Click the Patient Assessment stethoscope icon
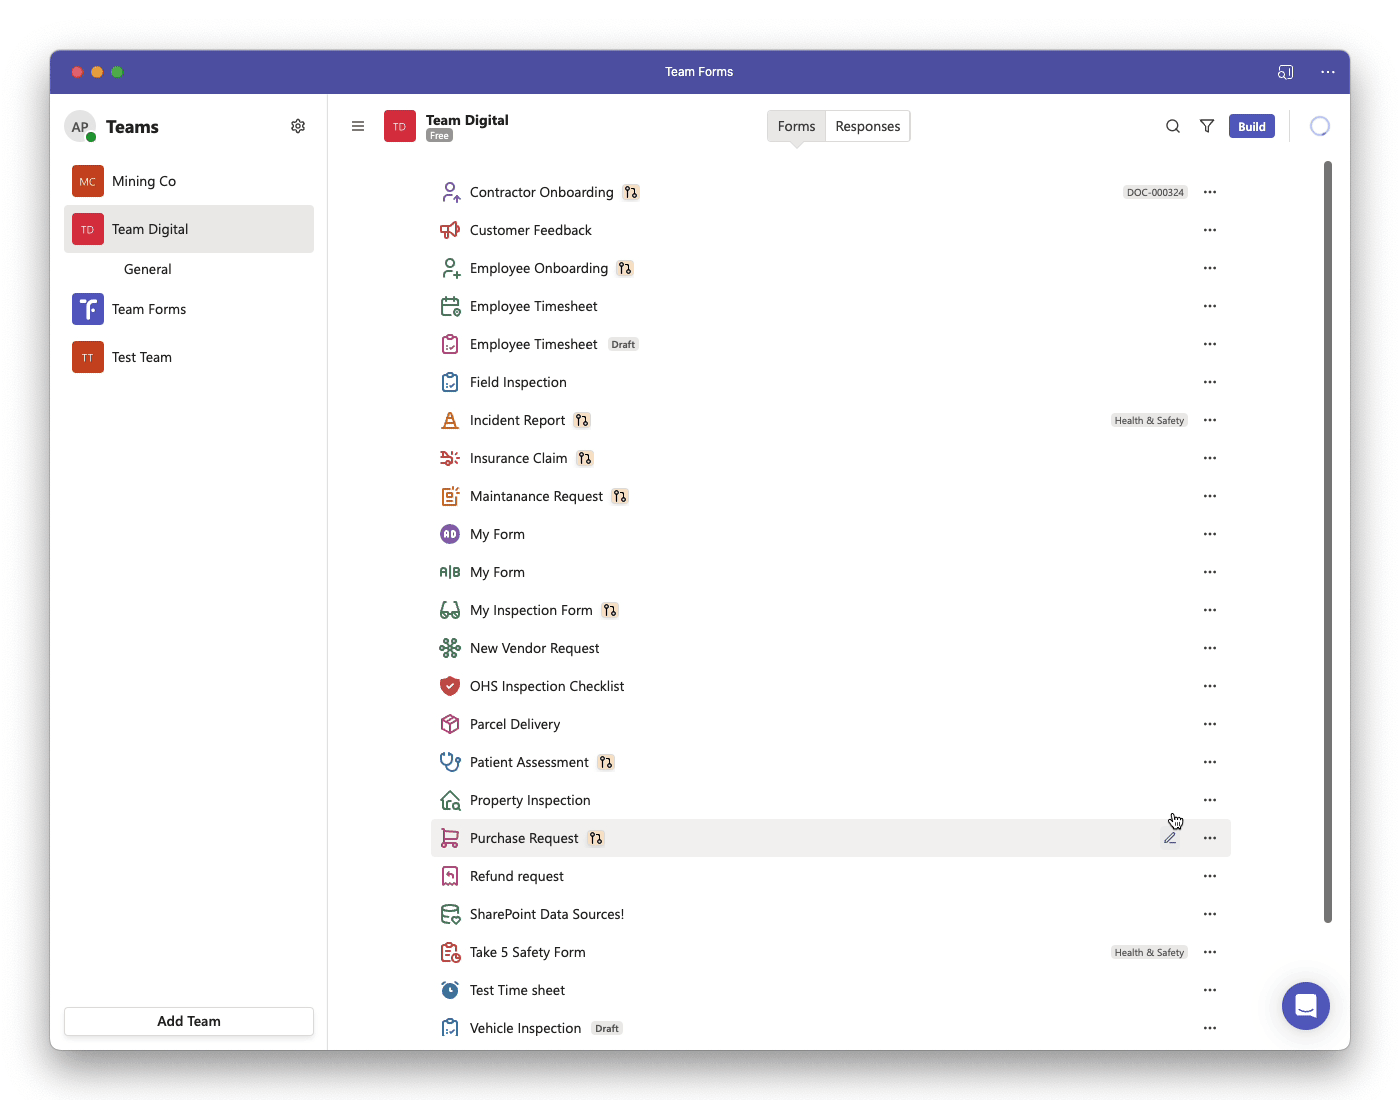The width and height of the screenshot is (1400, 1100). tap(450, 762)
